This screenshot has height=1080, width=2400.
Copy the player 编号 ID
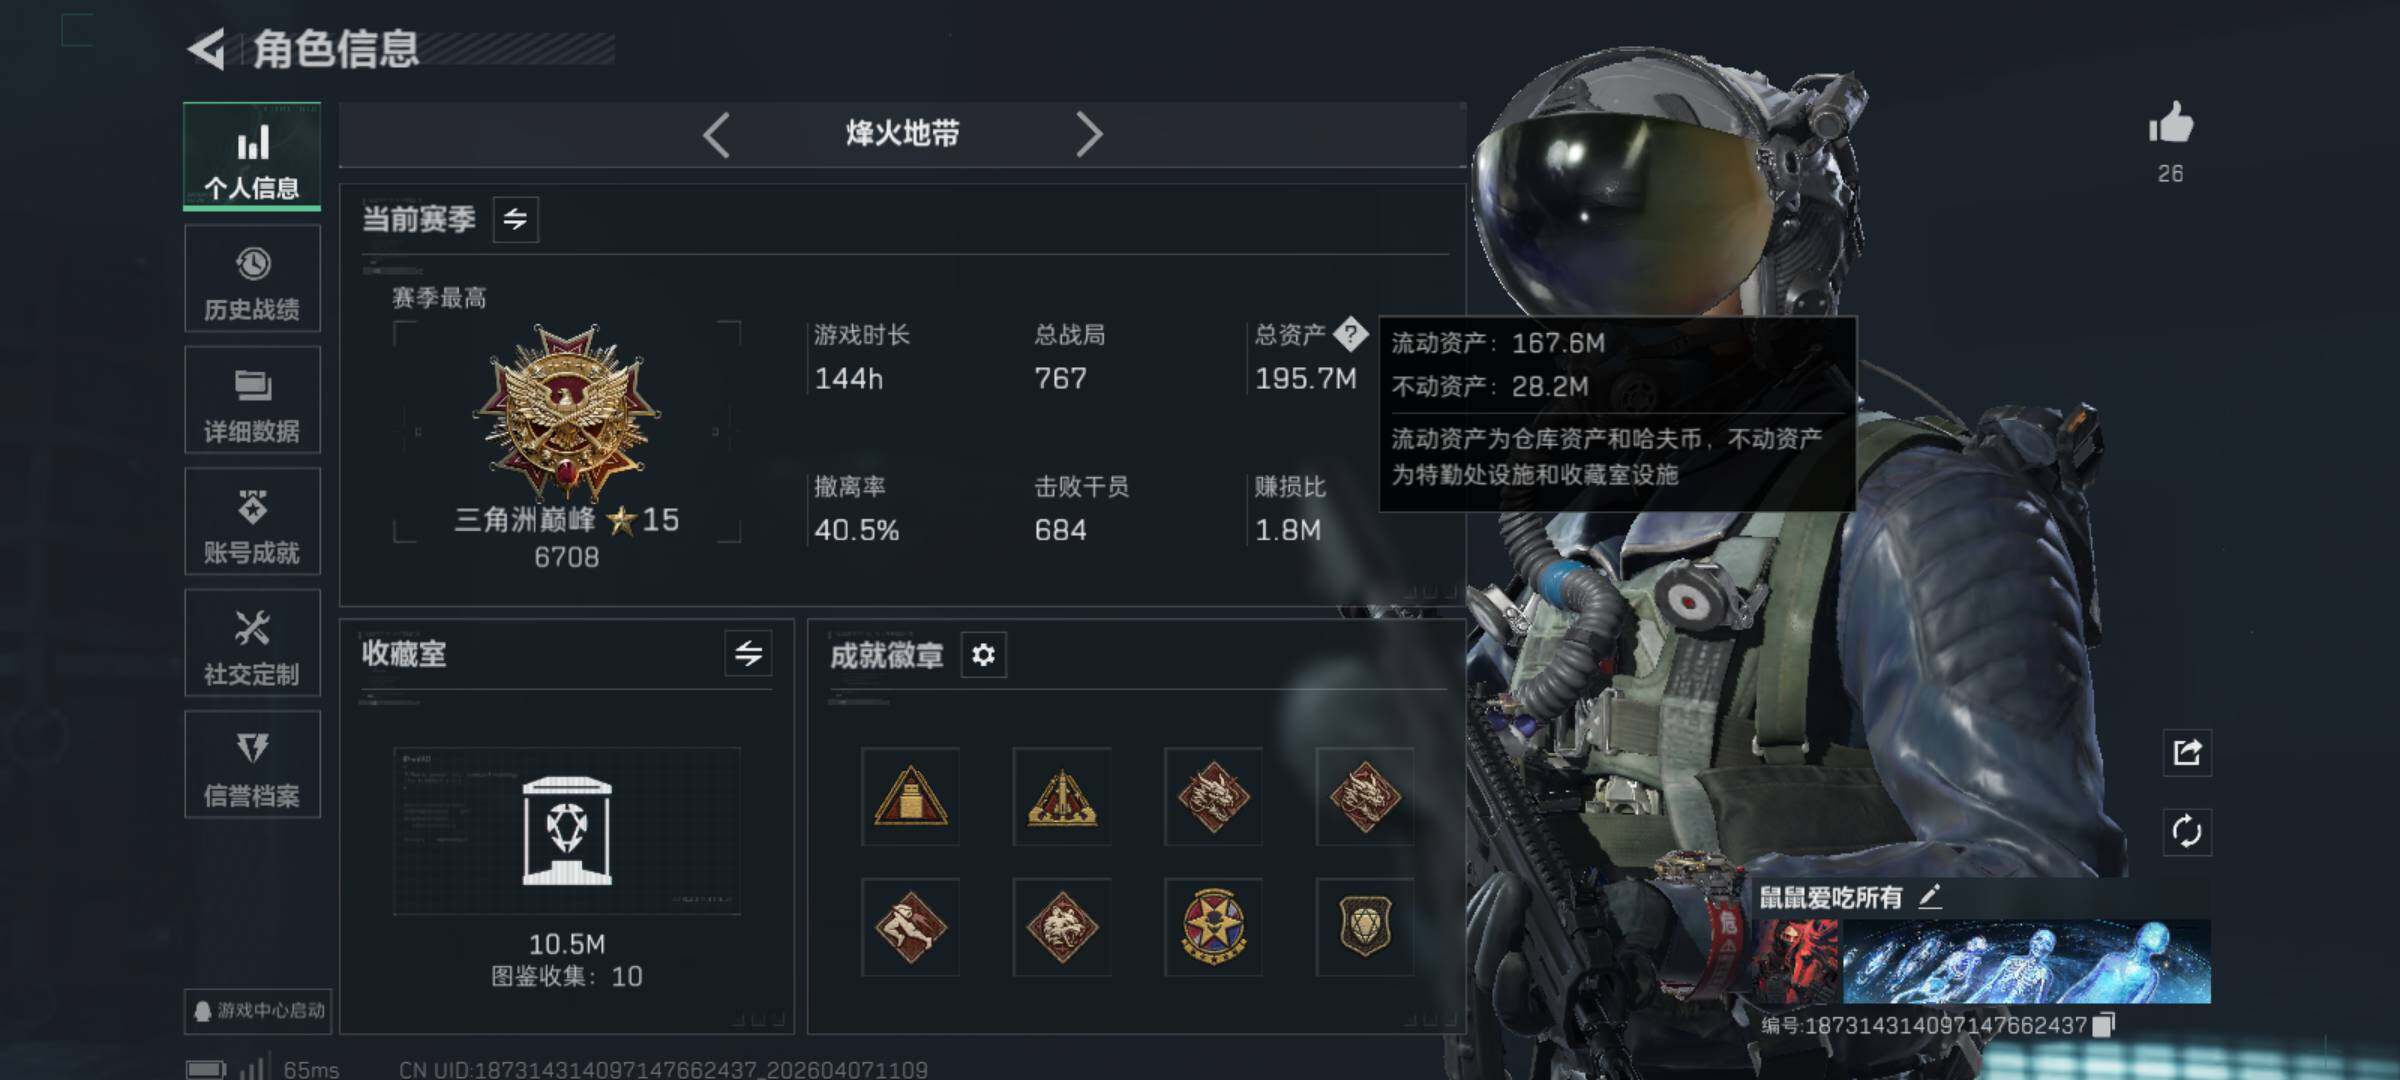click(x=2103, y=1025)
